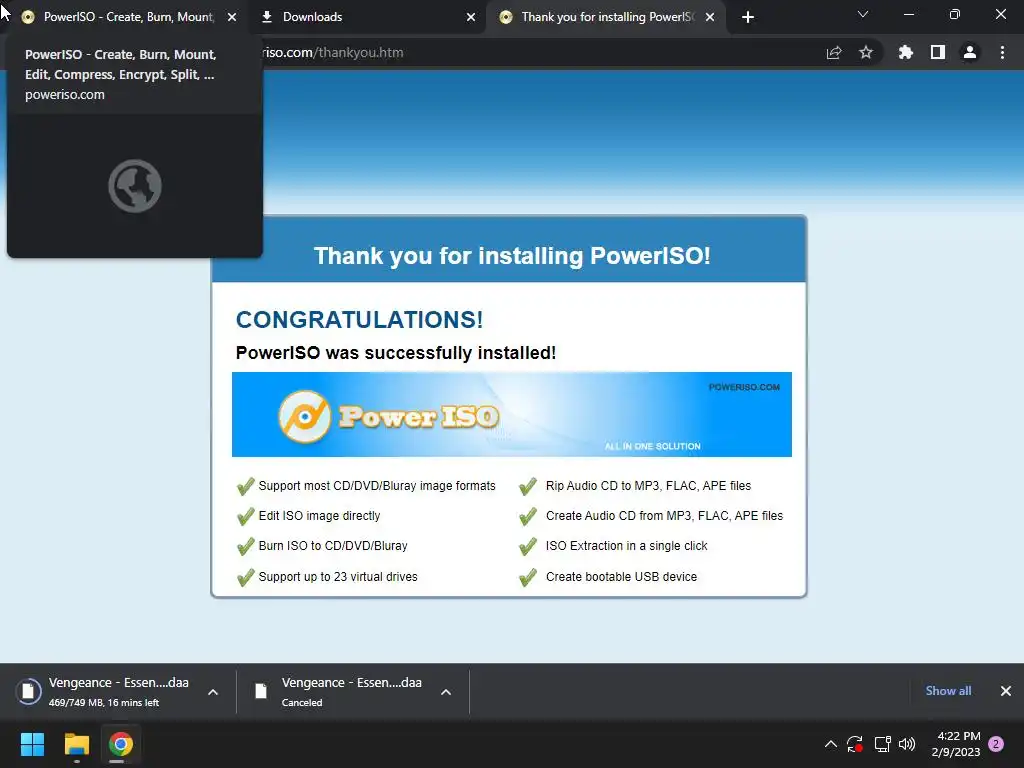Image resolution: width=1024 pixels, height=768 pixels.
Task: Click the PowerISO tab disc favicon
Action: pos(28,17)
